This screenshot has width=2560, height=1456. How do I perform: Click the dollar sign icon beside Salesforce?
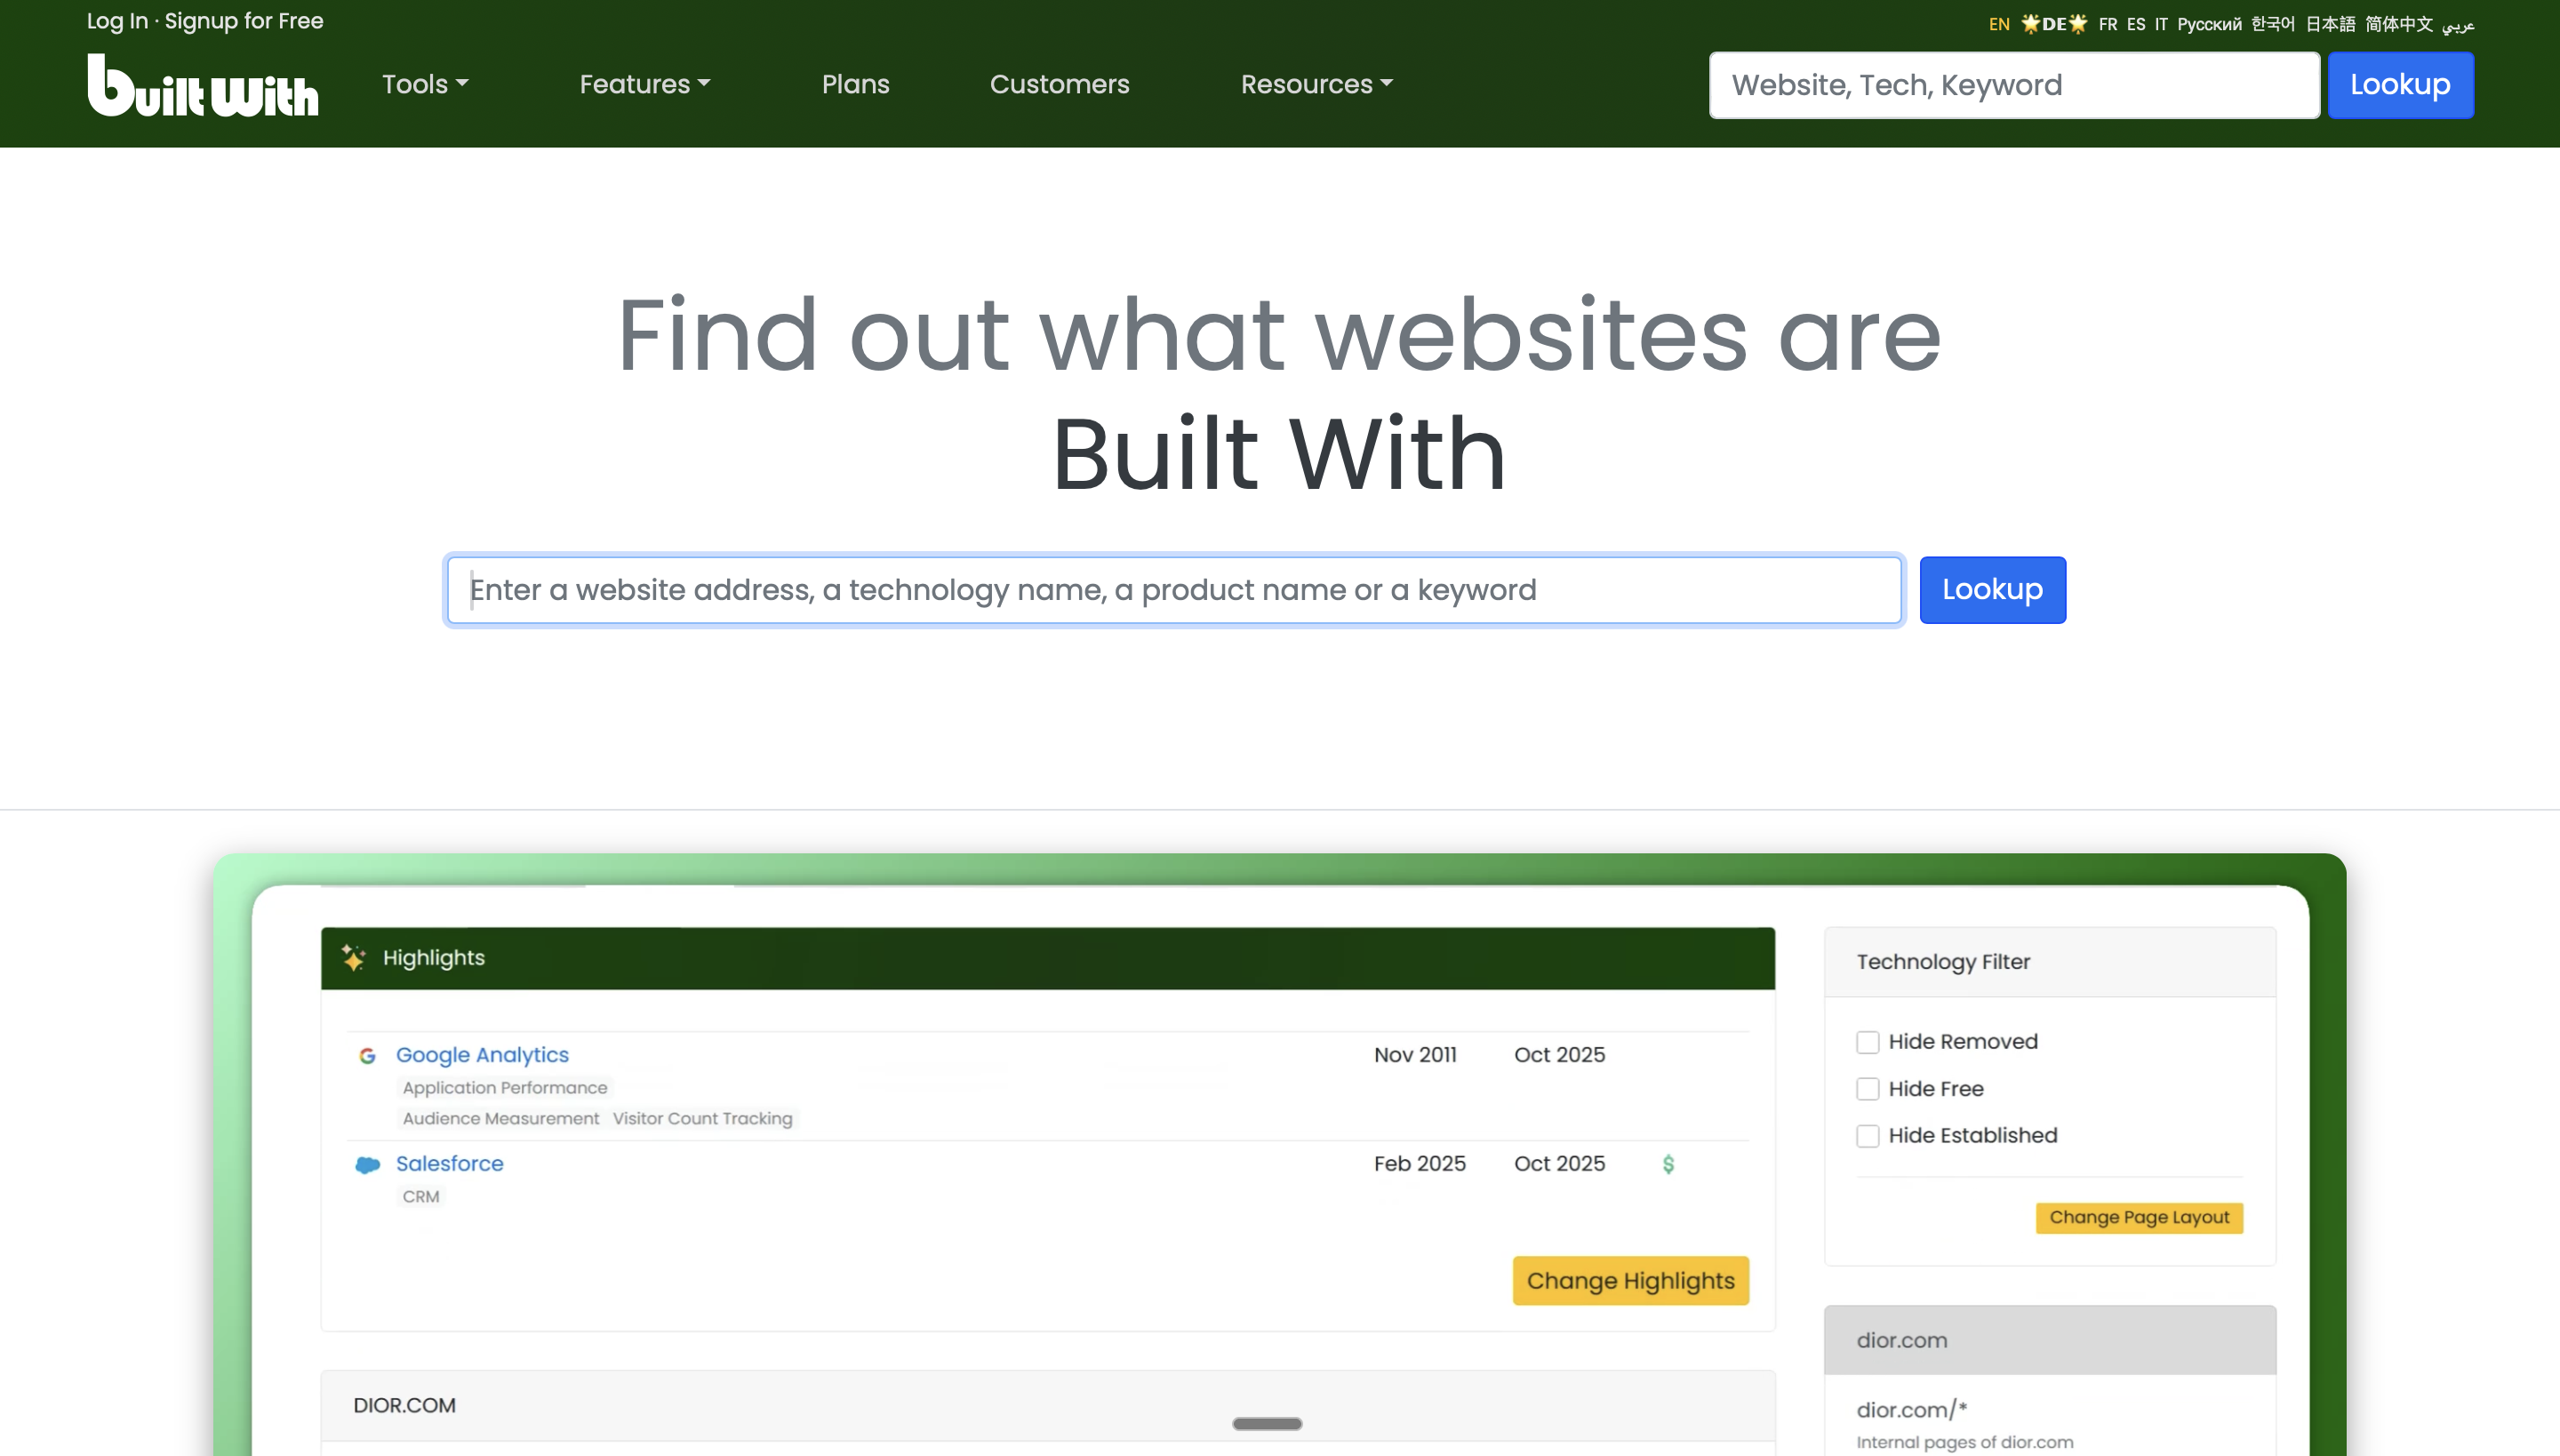[x=1668, y=1164]
